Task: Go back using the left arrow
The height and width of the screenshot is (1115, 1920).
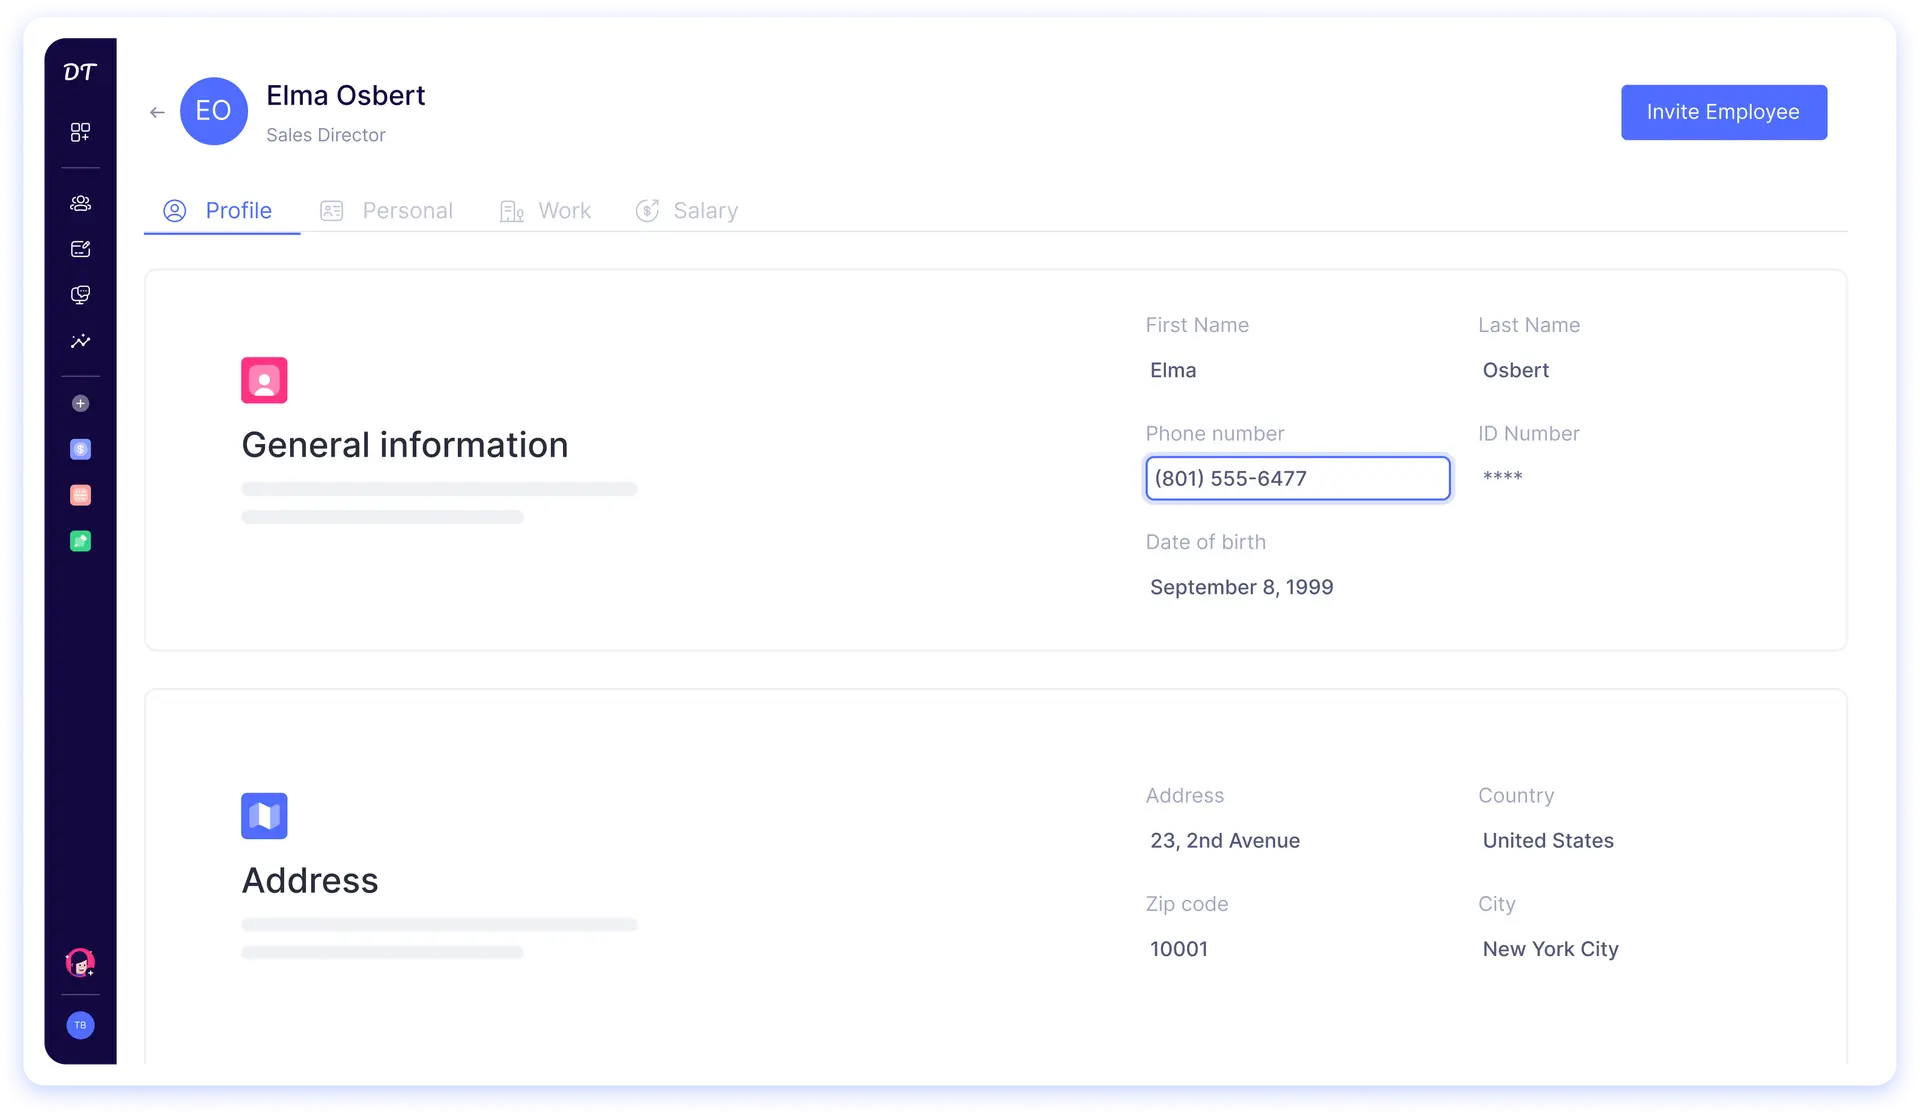Action: 157,112
